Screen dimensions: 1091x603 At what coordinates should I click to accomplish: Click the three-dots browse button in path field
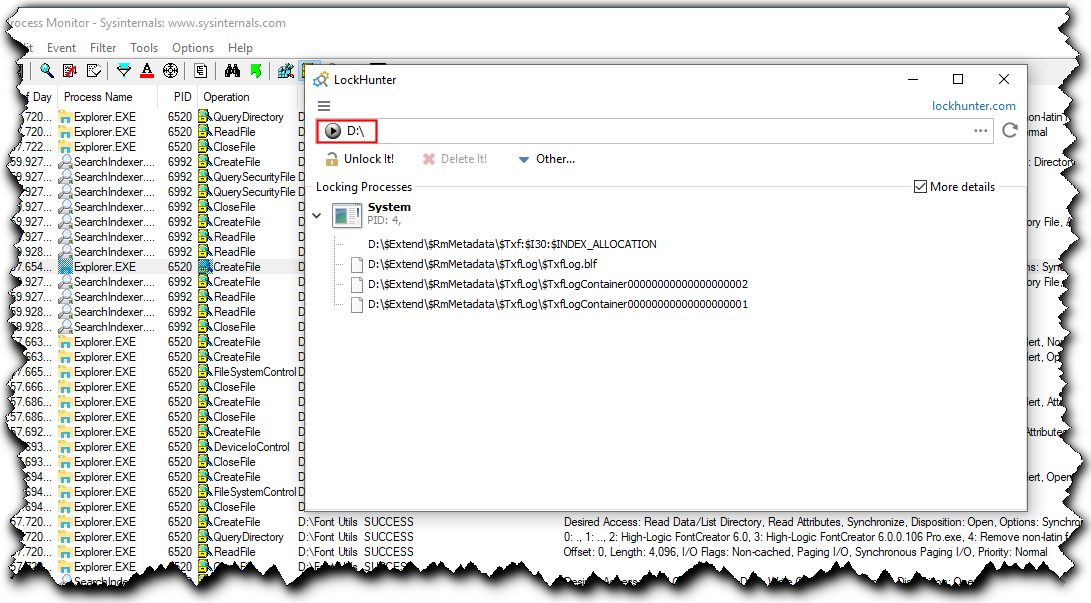(x=980, y=131)
